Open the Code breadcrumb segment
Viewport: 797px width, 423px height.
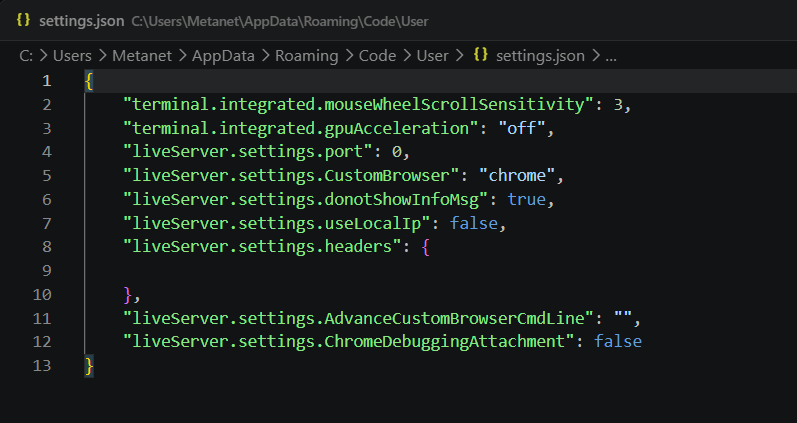[377, 55]
